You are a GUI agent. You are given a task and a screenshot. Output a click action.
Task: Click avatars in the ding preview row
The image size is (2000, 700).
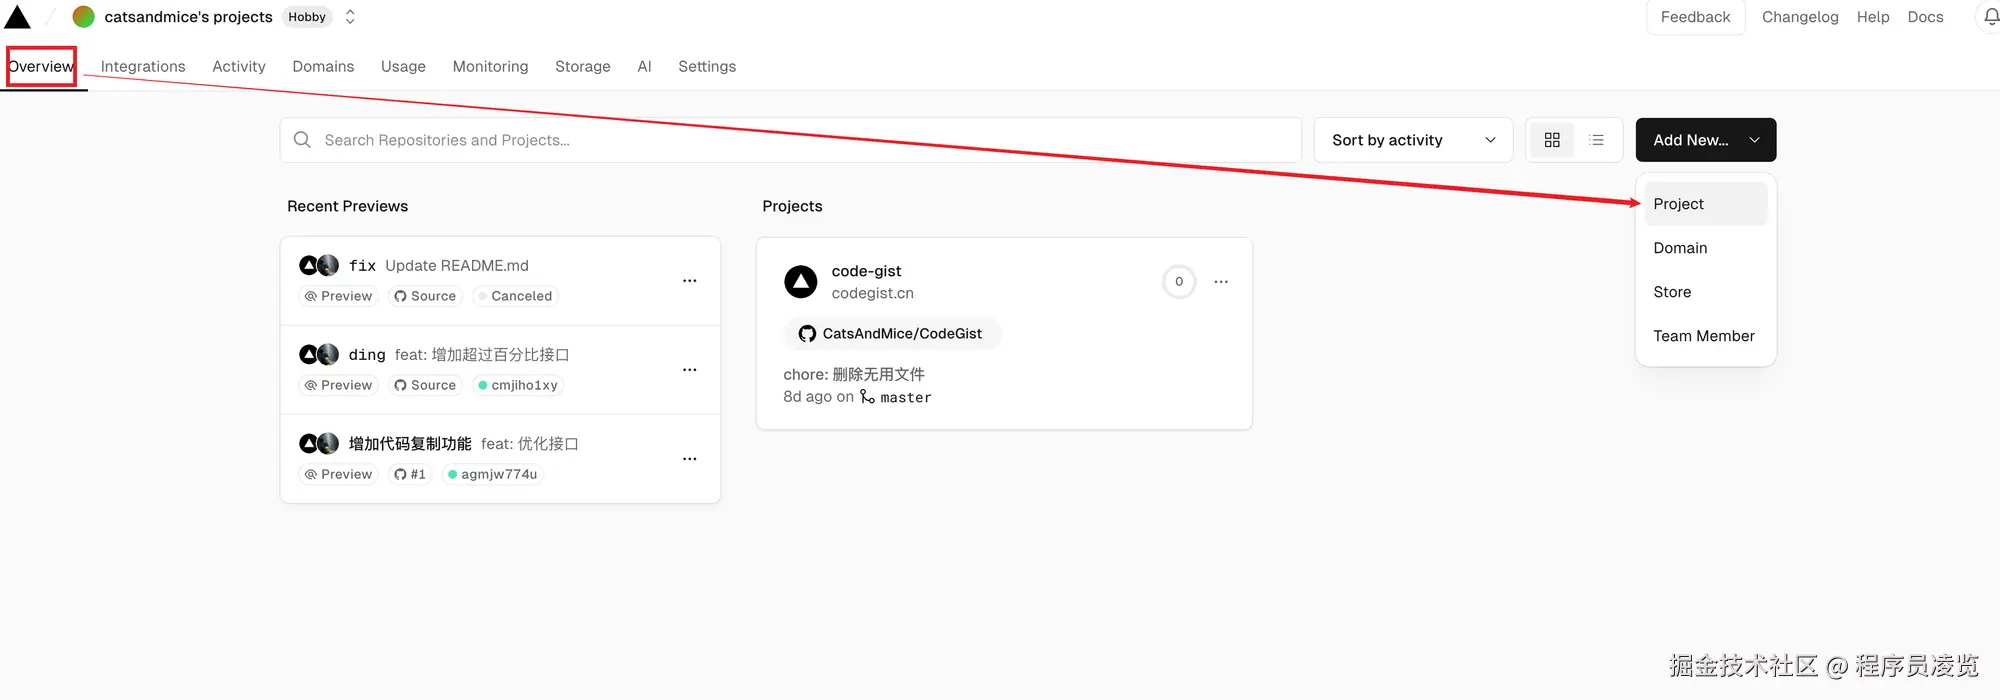[x=319, y=354]
